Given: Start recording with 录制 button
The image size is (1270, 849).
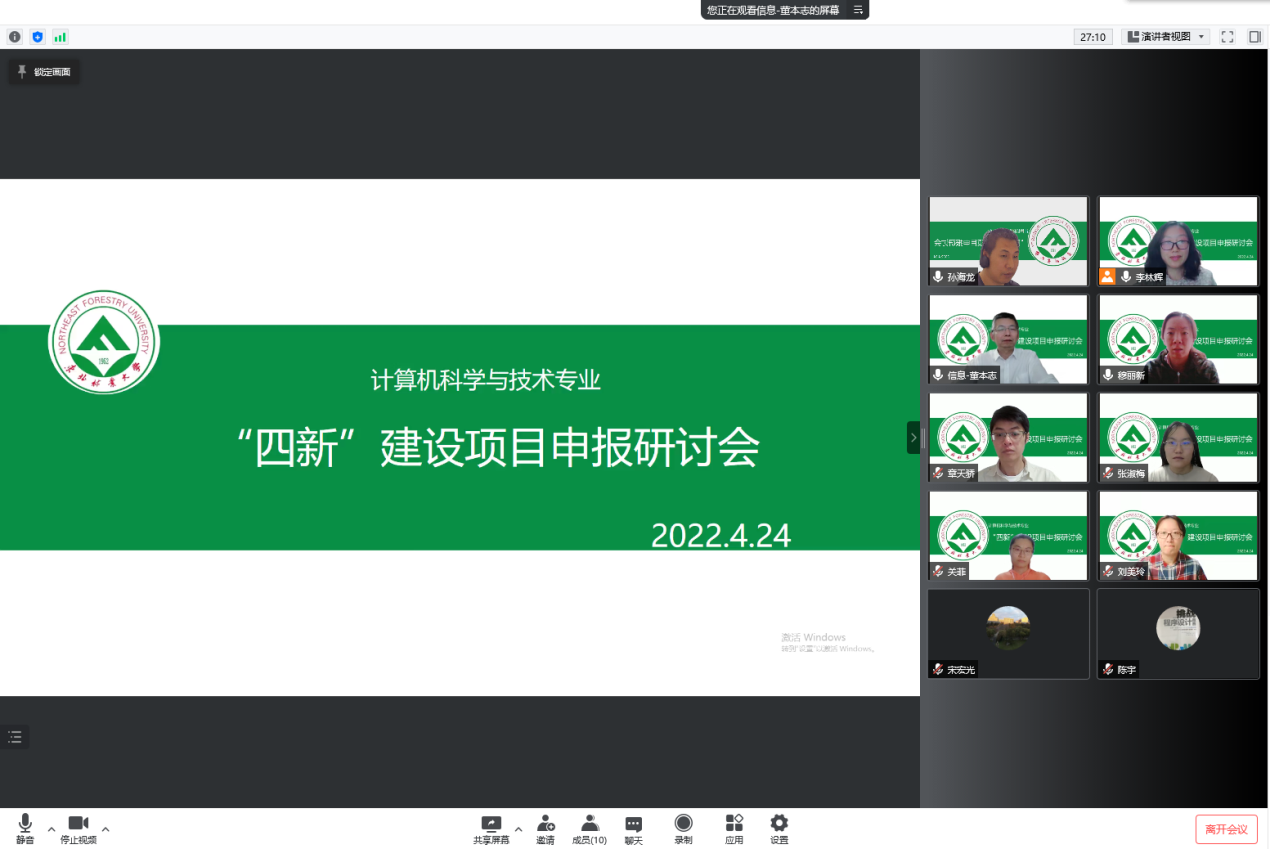Looking at the screenshot, I should [x=683, y=828].
